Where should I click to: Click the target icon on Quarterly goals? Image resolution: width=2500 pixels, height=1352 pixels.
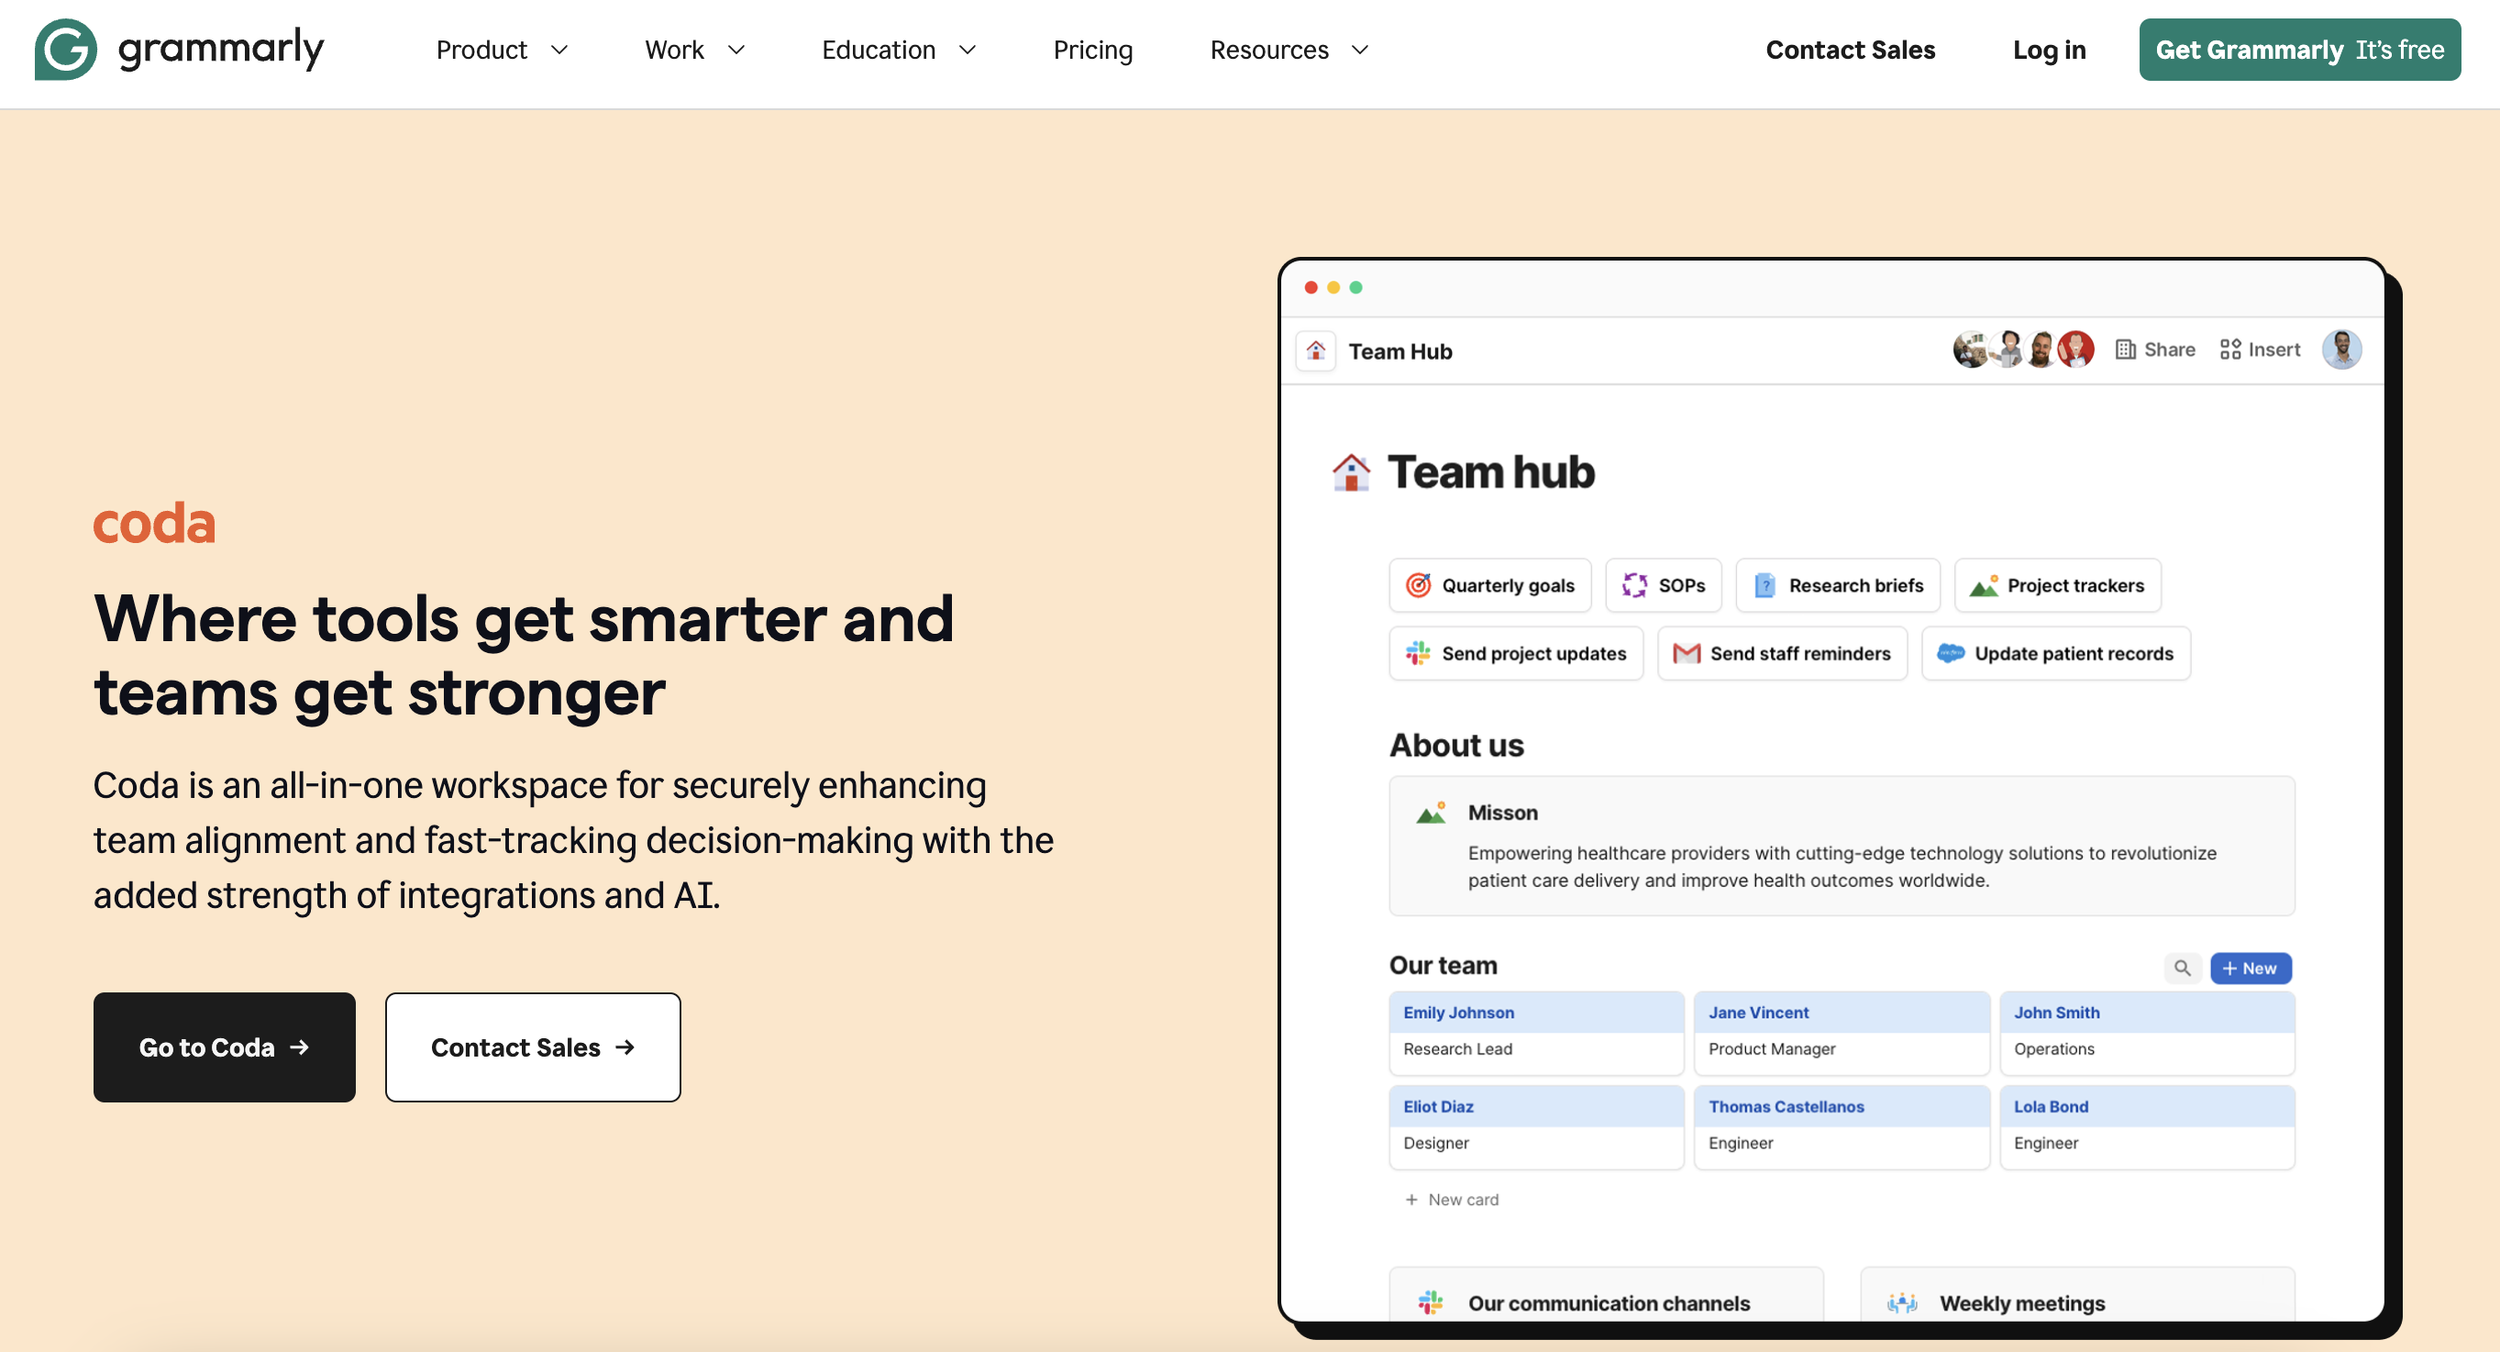pyautogui.click(x=1418, y=585)
